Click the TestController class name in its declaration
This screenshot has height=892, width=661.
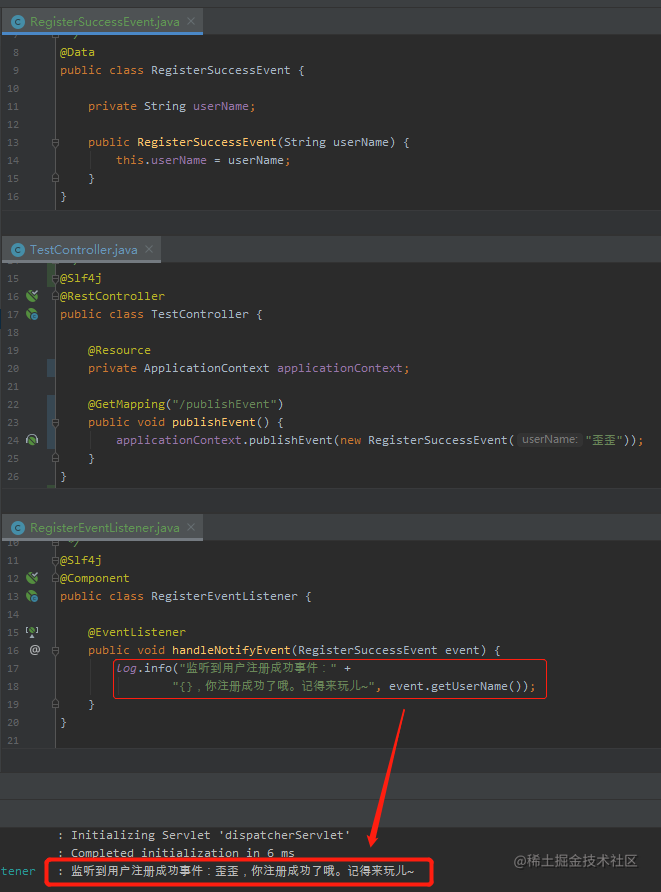[x=200, y=315]
